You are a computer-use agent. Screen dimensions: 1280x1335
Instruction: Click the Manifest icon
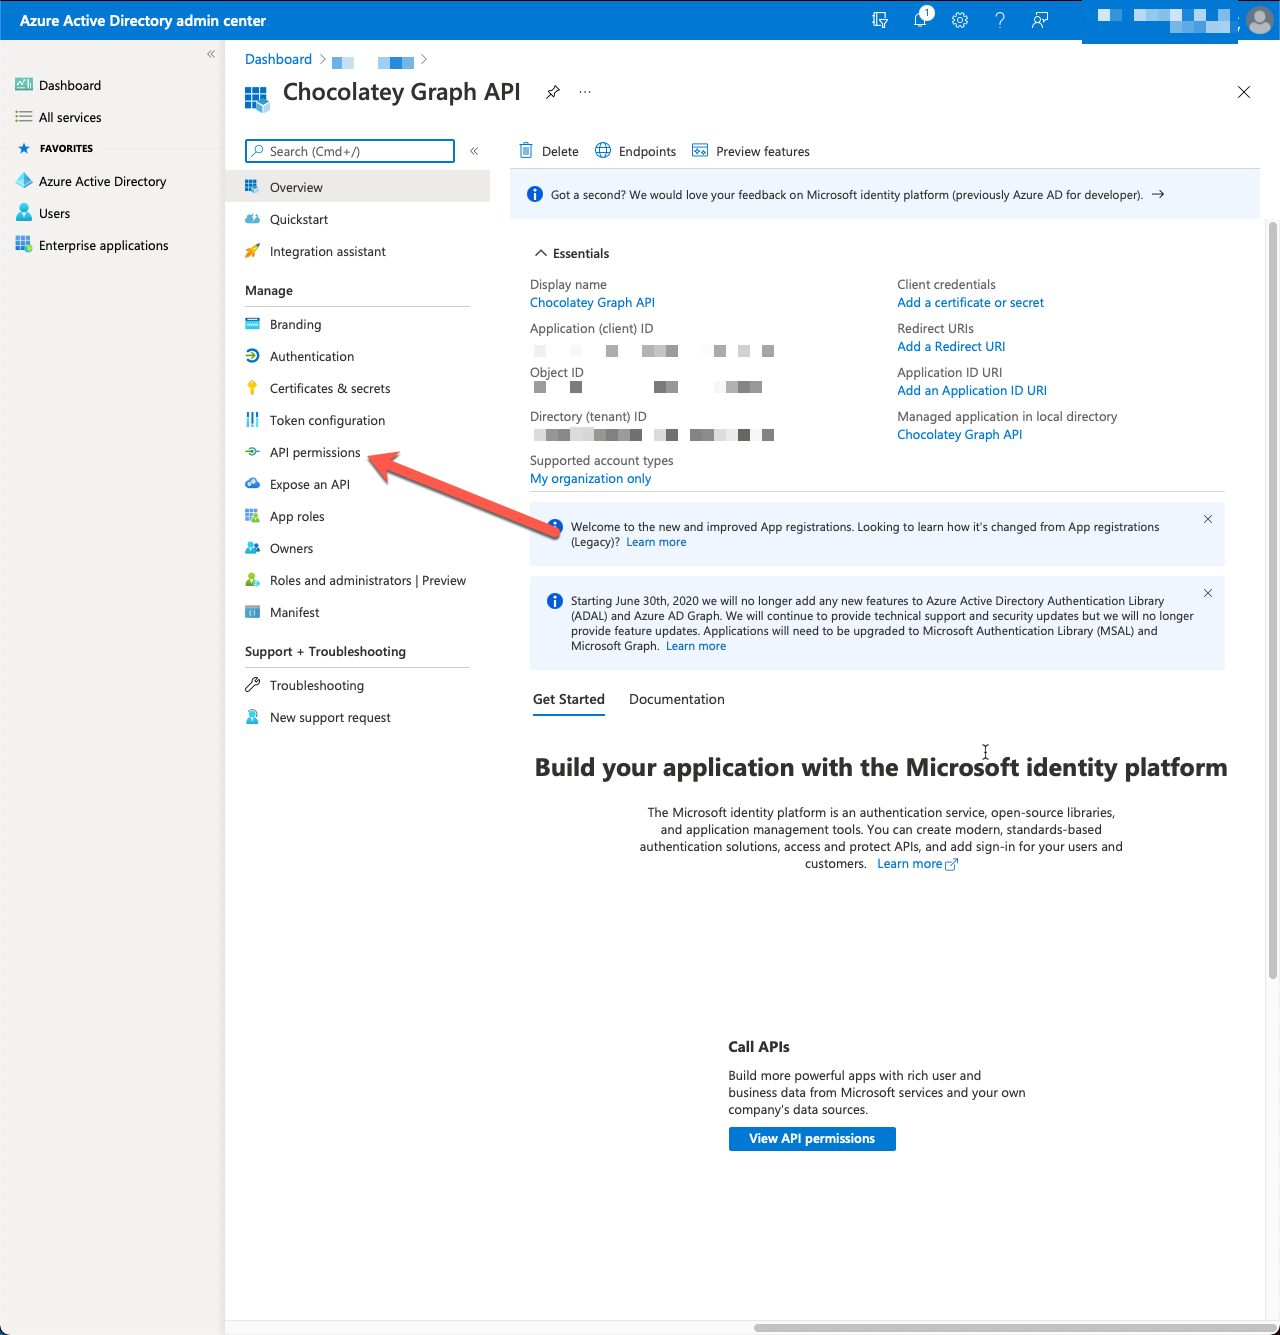[x=252, y=612]
